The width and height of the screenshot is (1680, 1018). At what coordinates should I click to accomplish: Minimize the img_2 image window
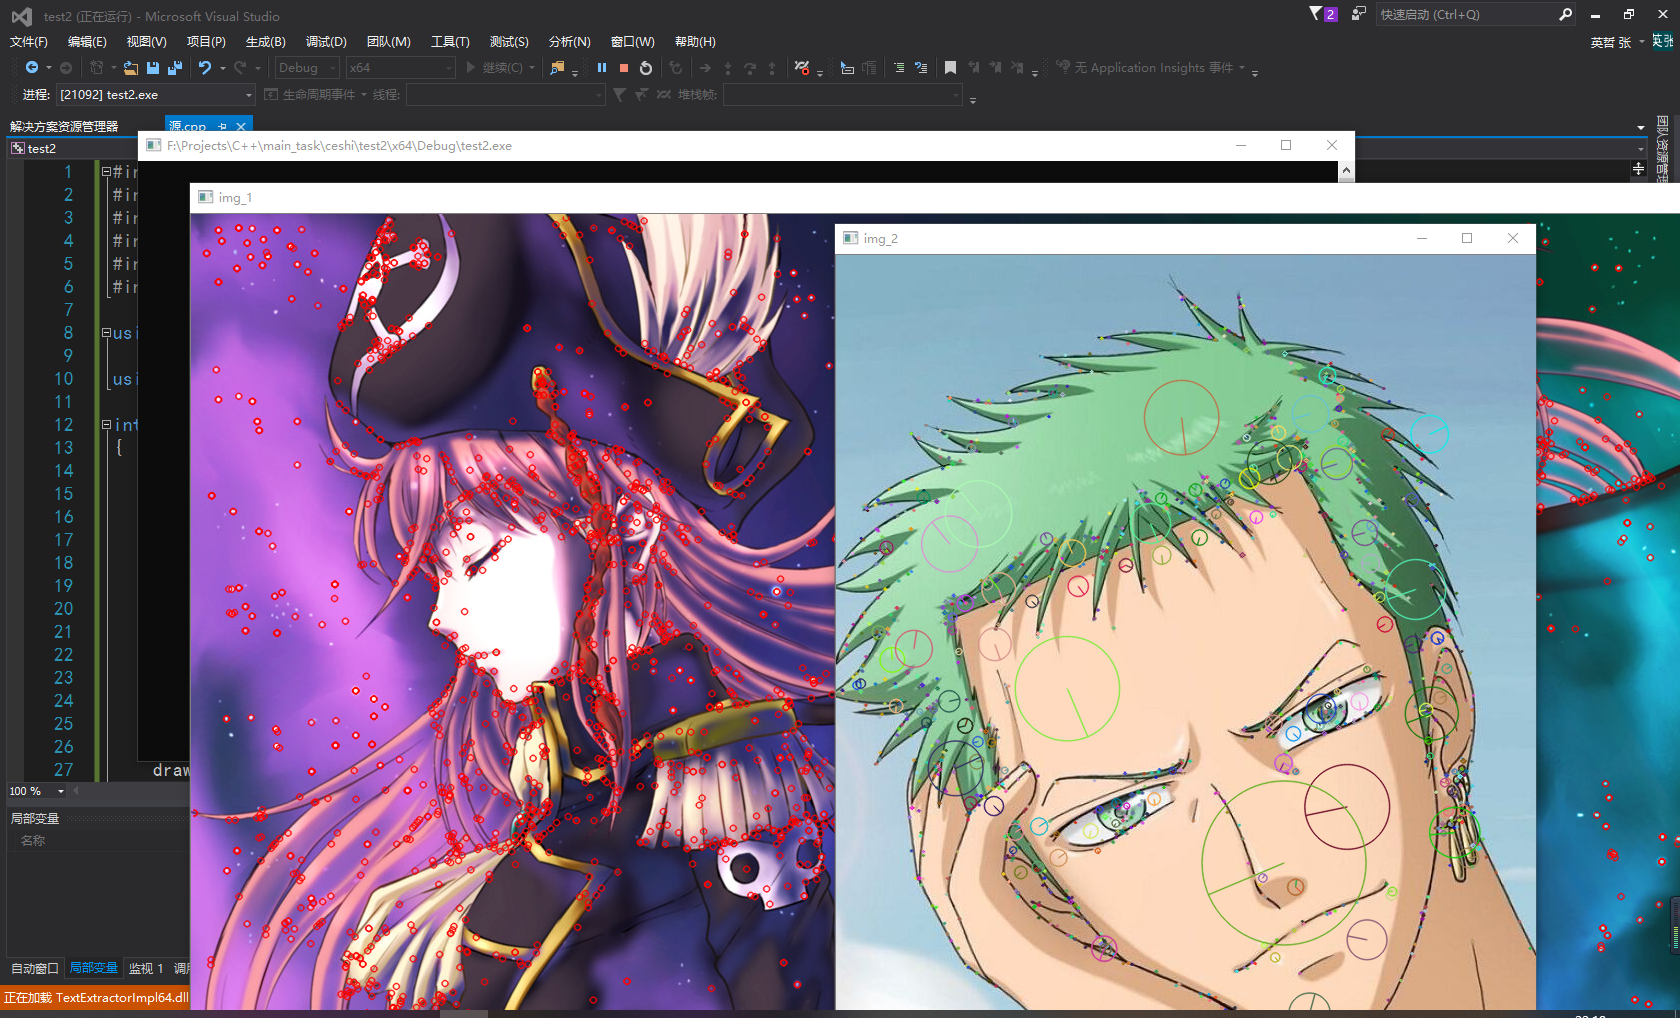point(1421,238)
